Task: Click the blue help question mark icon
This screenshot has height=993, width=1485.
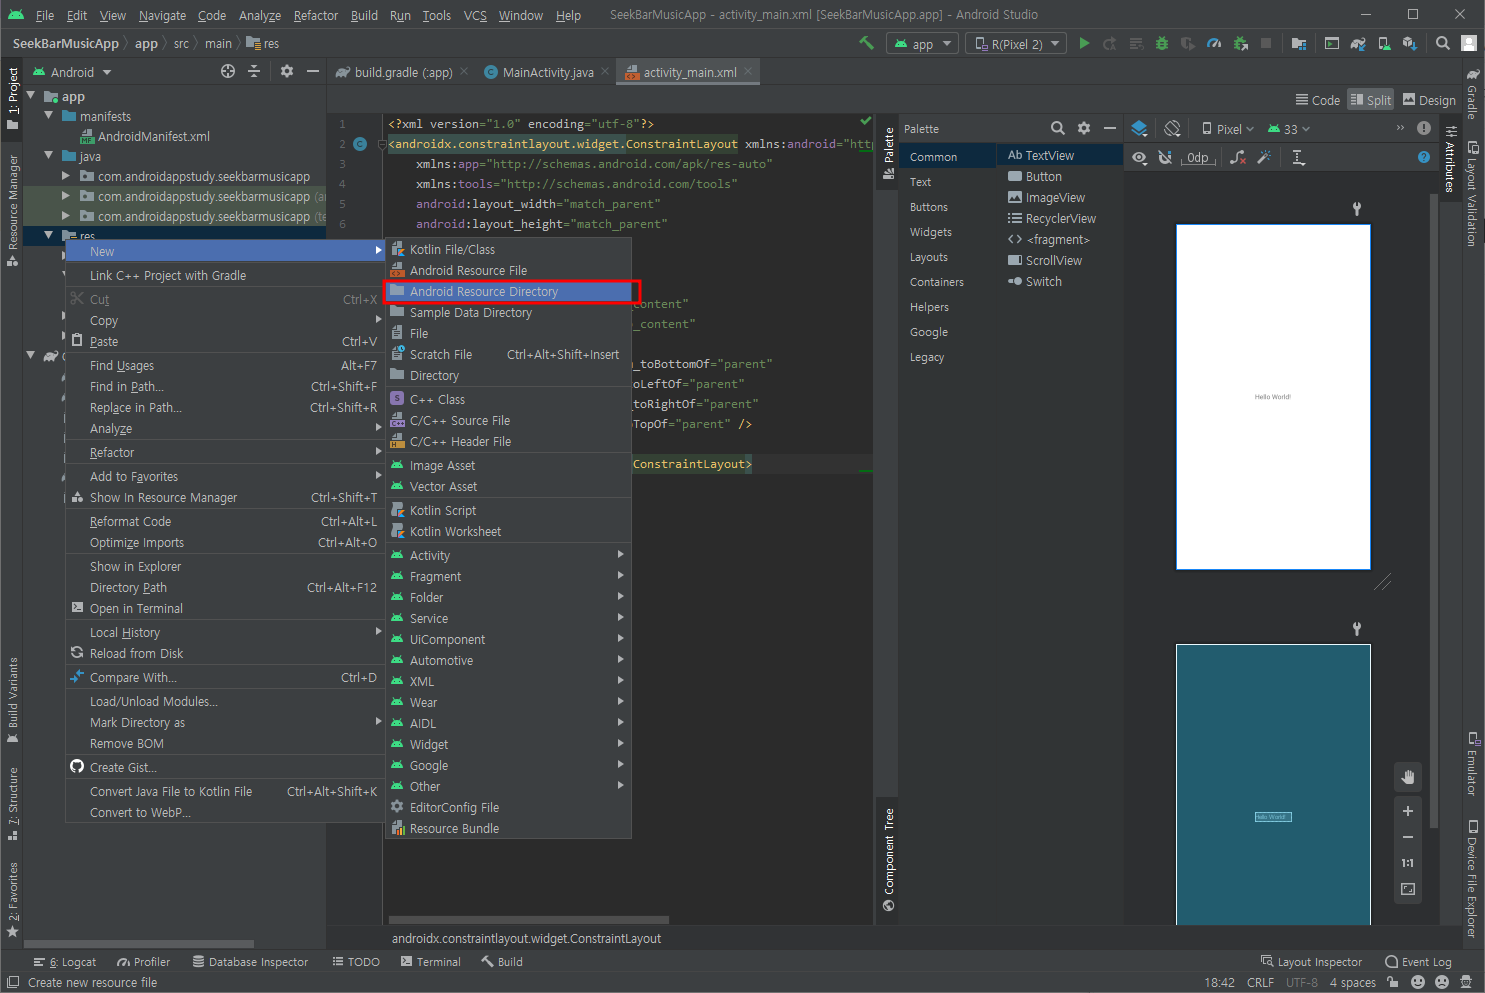Action: point(1424,157)
